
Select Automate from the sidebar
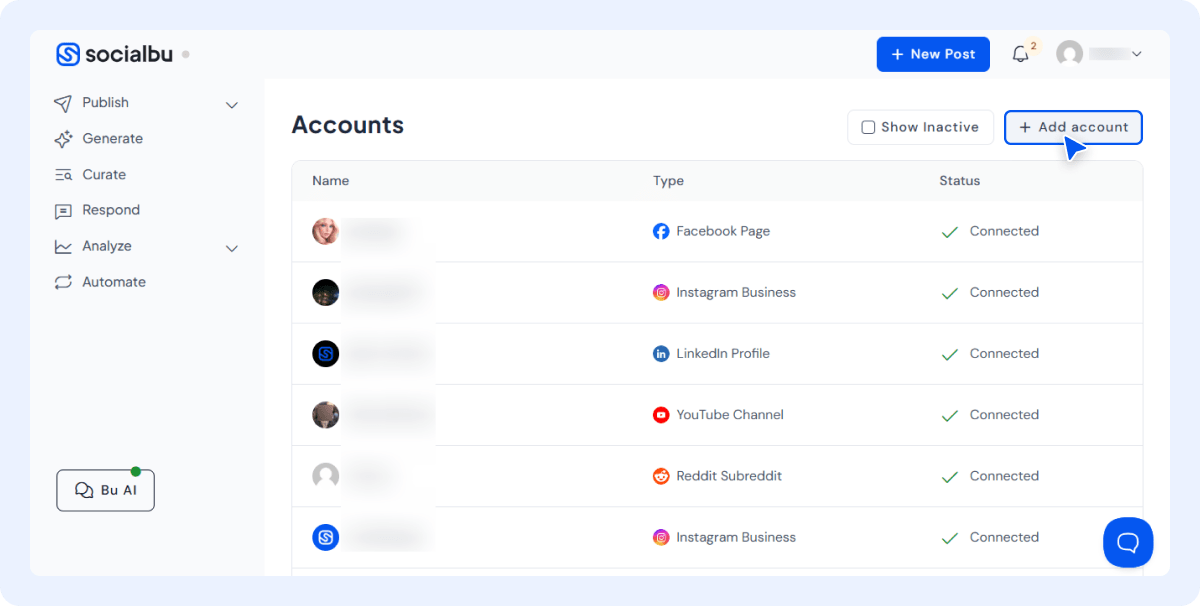[x=112, y=281]
